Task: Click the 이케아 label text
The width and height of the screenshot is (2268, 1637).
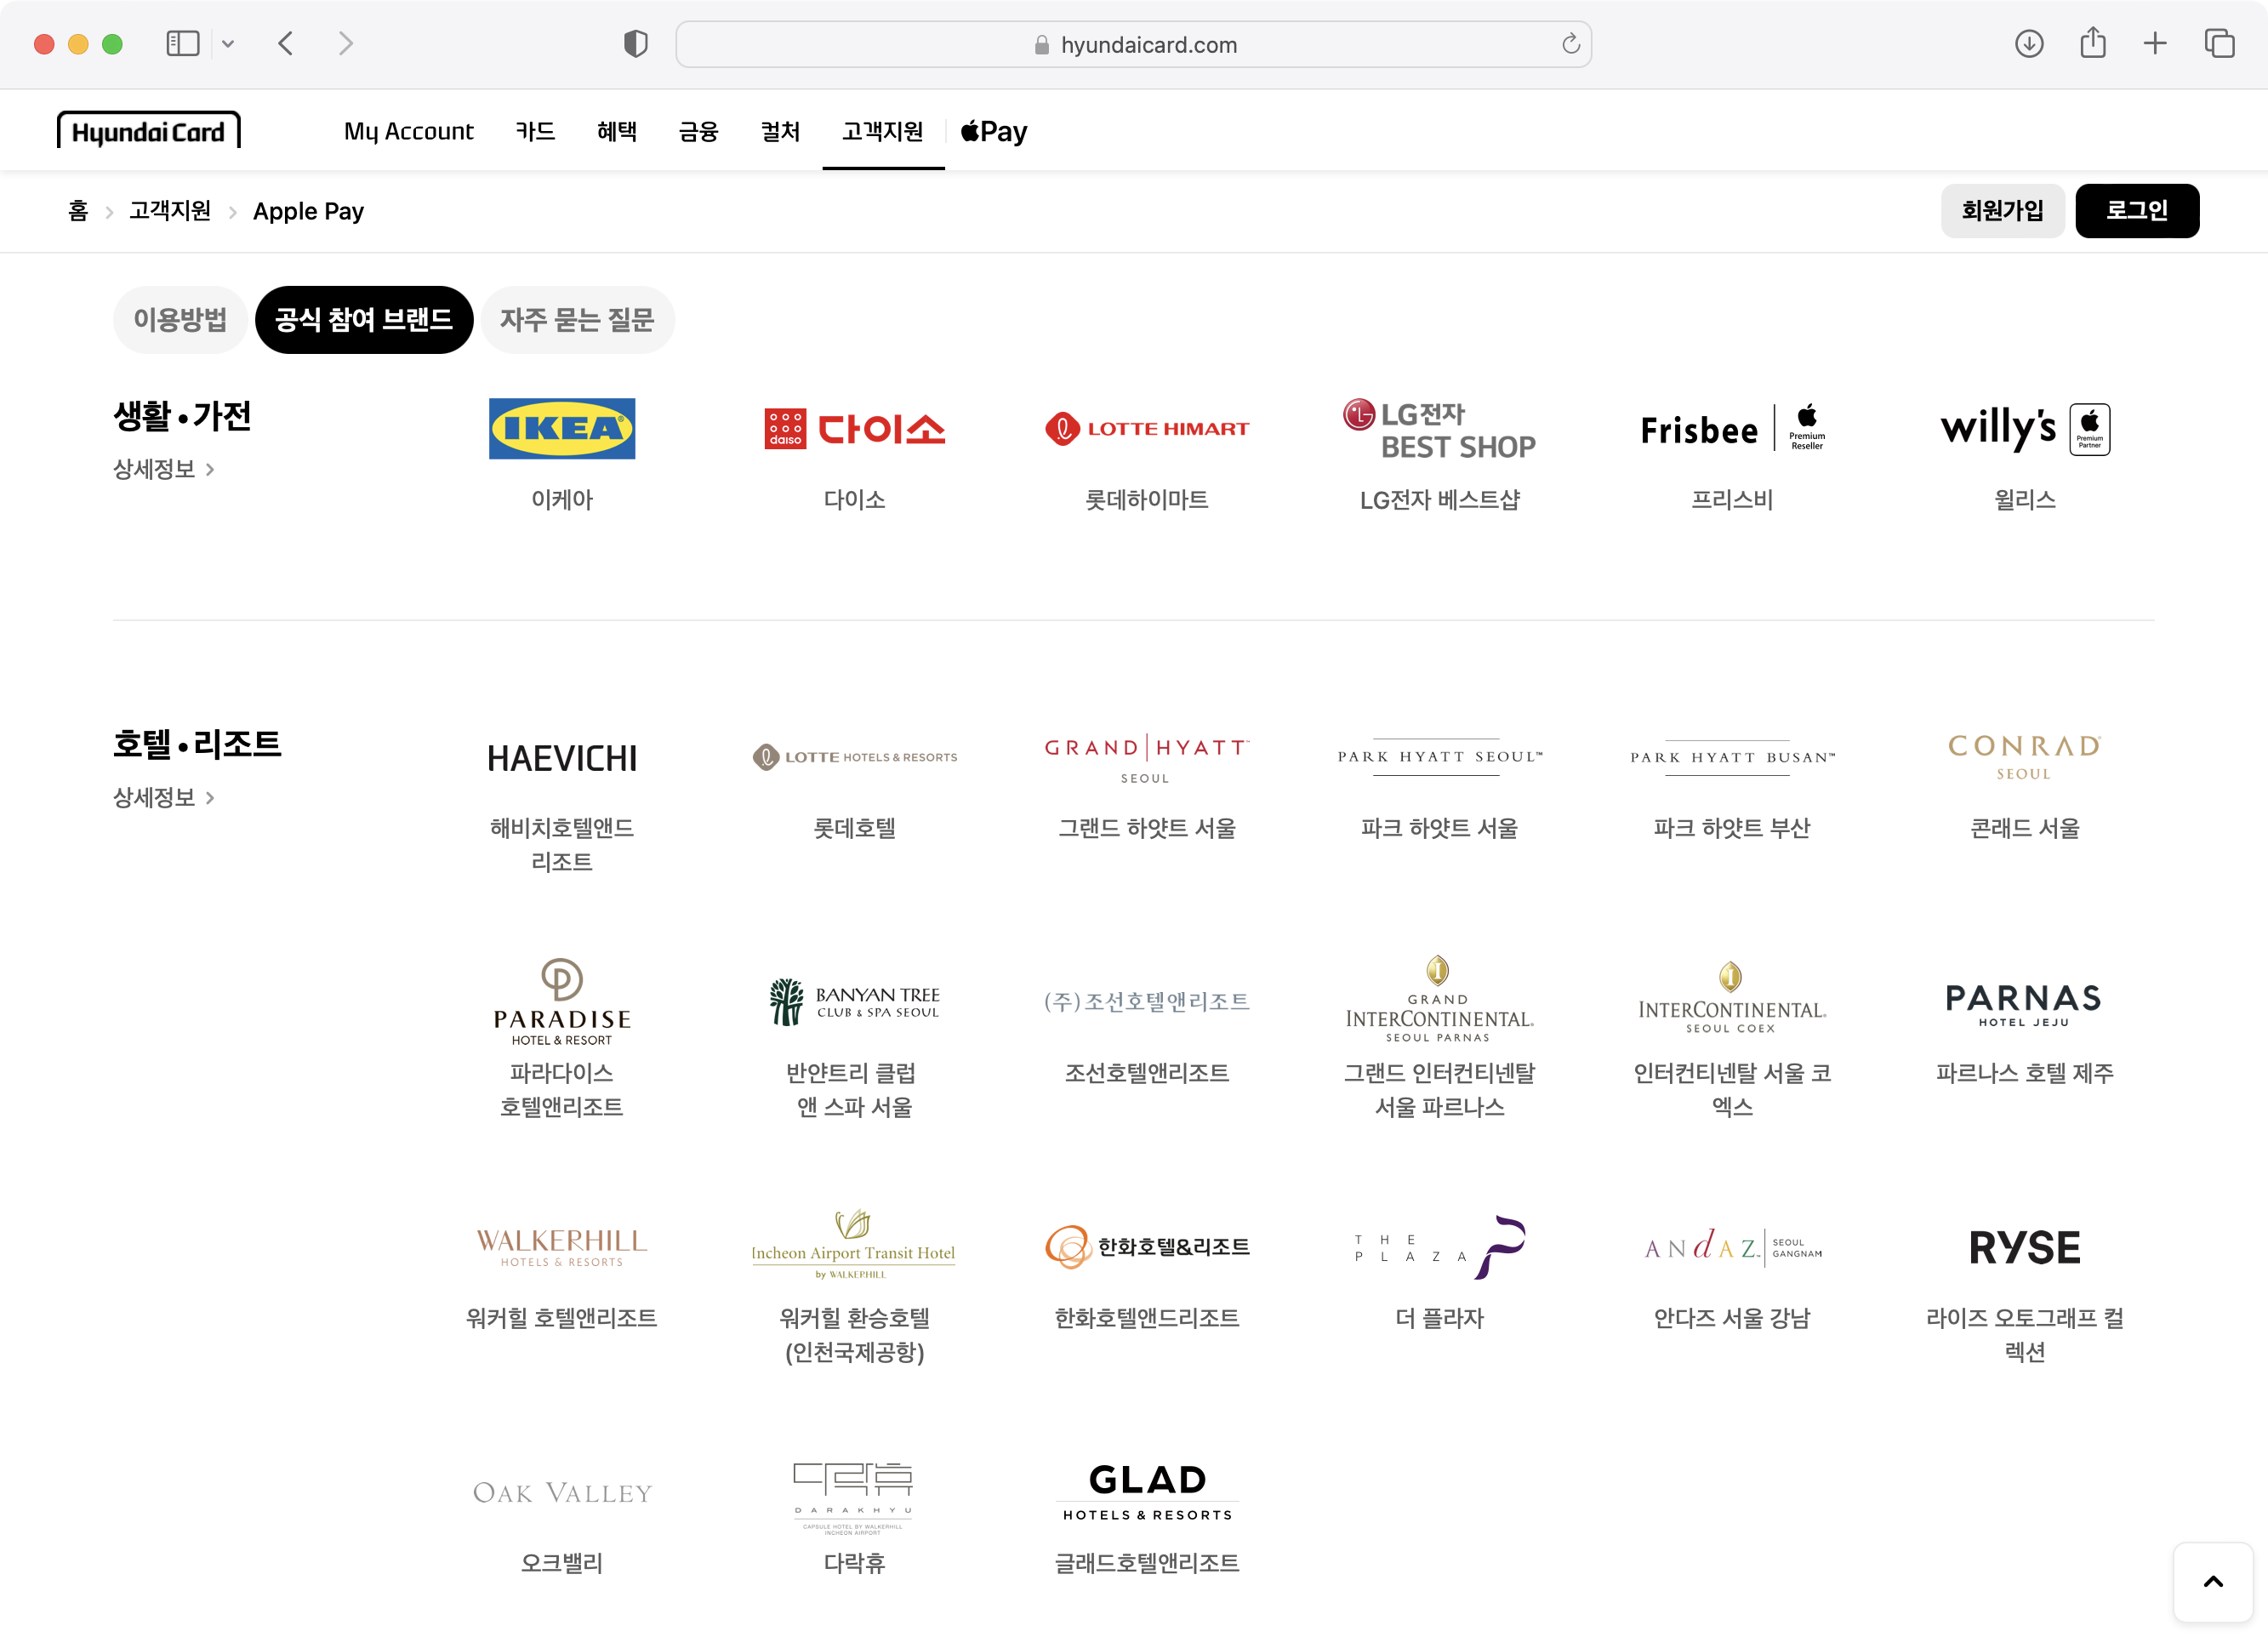Action: (x=562, y=500)
